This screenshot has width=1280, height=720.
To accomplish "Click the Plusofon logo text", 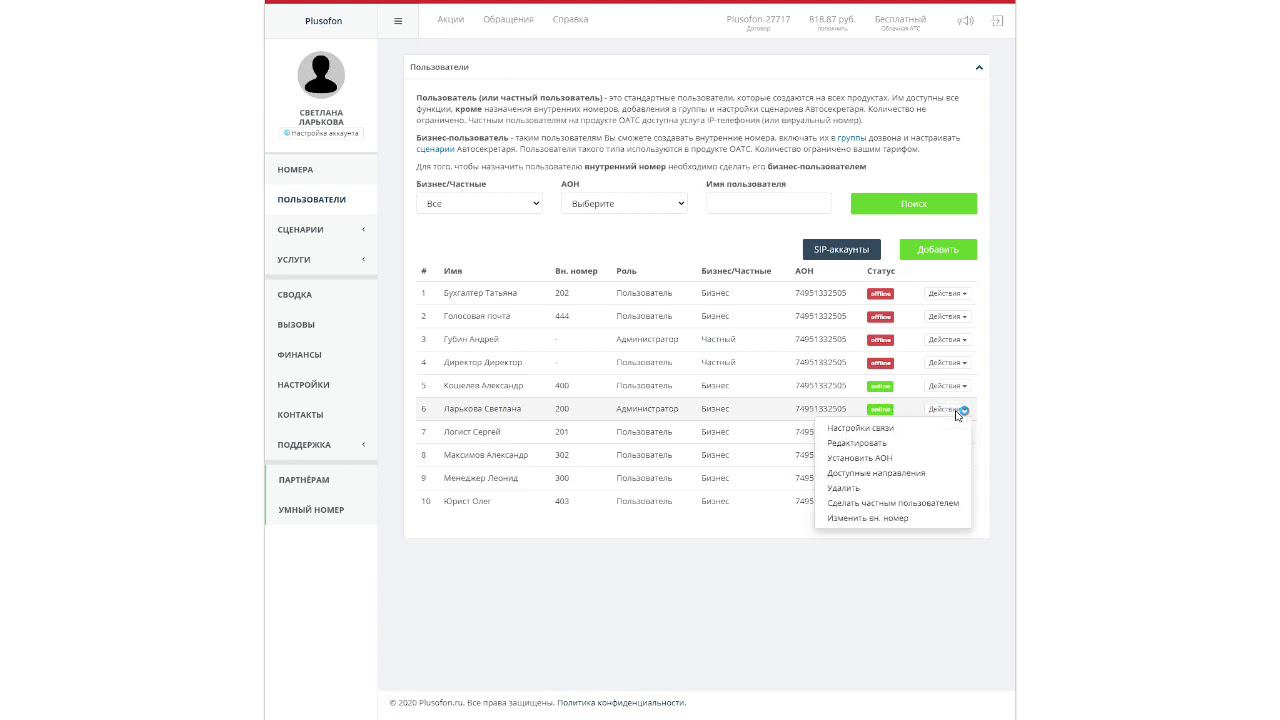I will (323, 21).
